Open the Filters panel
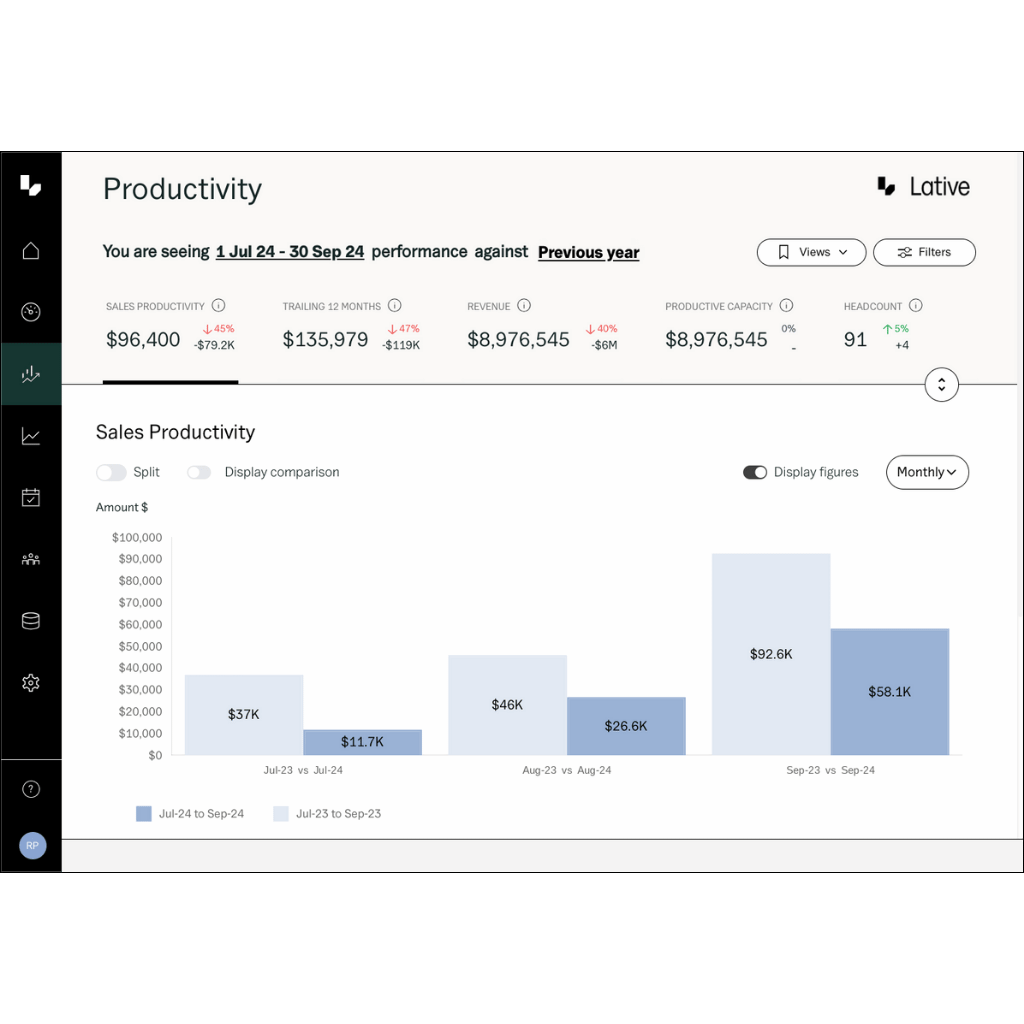 (924, 252)
